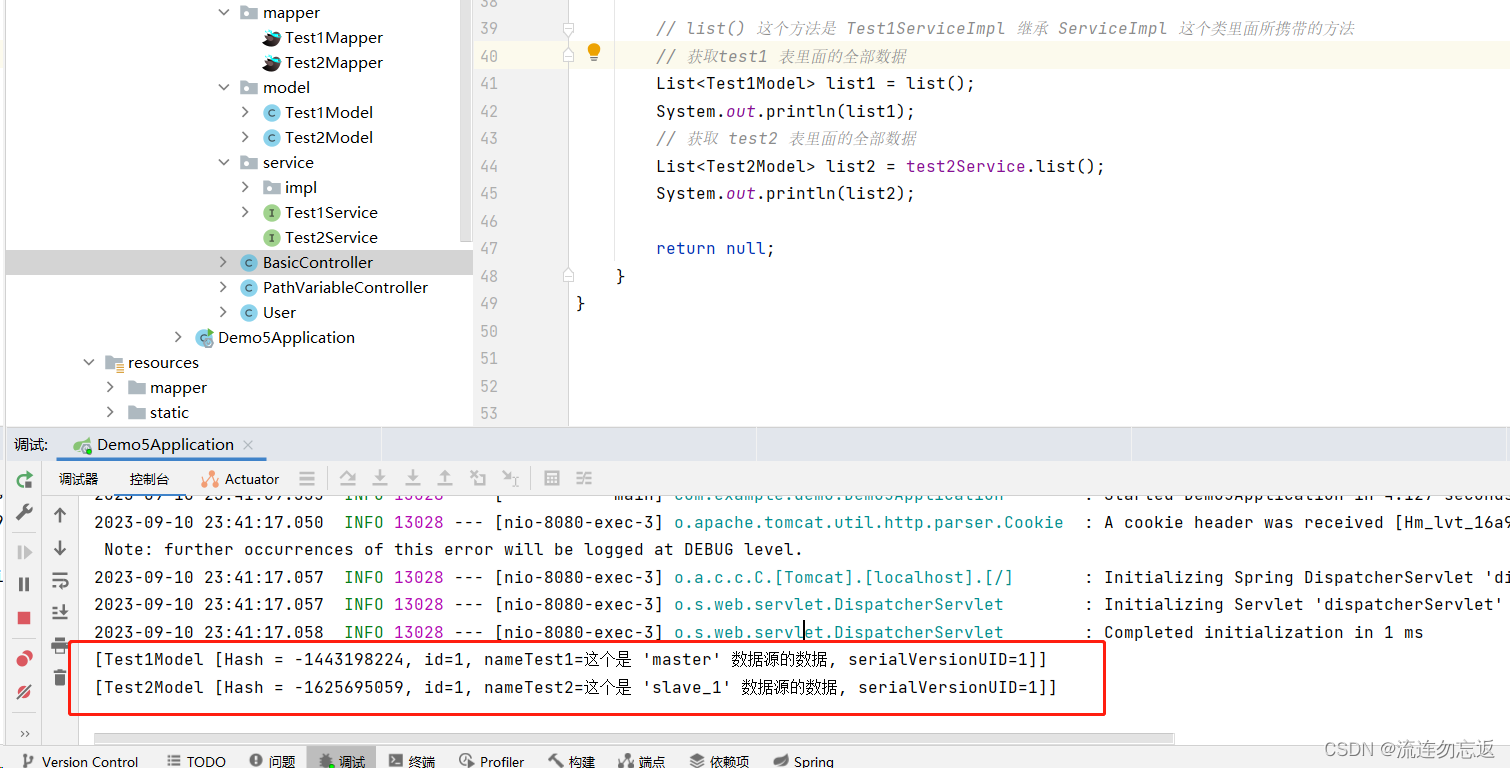
Task: Expand the impl package under service
Action: click(245, 187)
